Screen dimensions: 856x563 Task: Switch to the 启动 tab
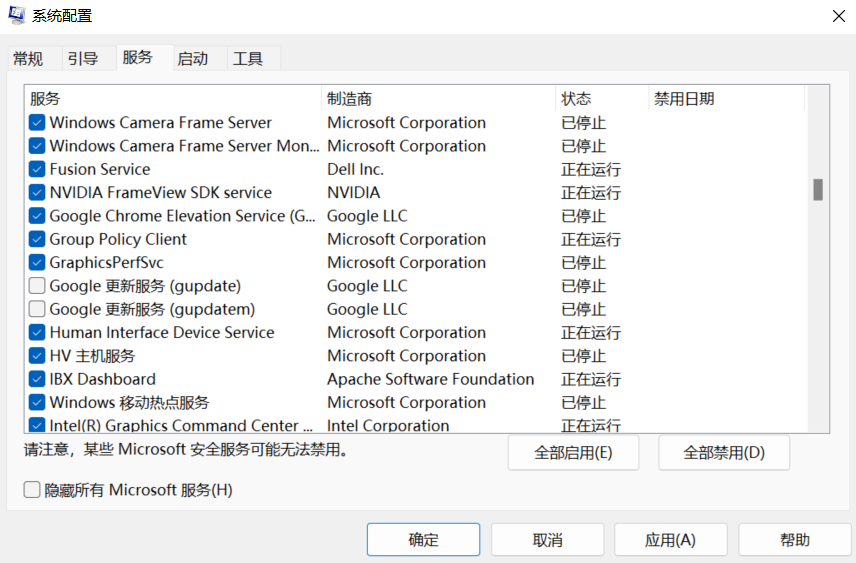[x=193, y=59]
